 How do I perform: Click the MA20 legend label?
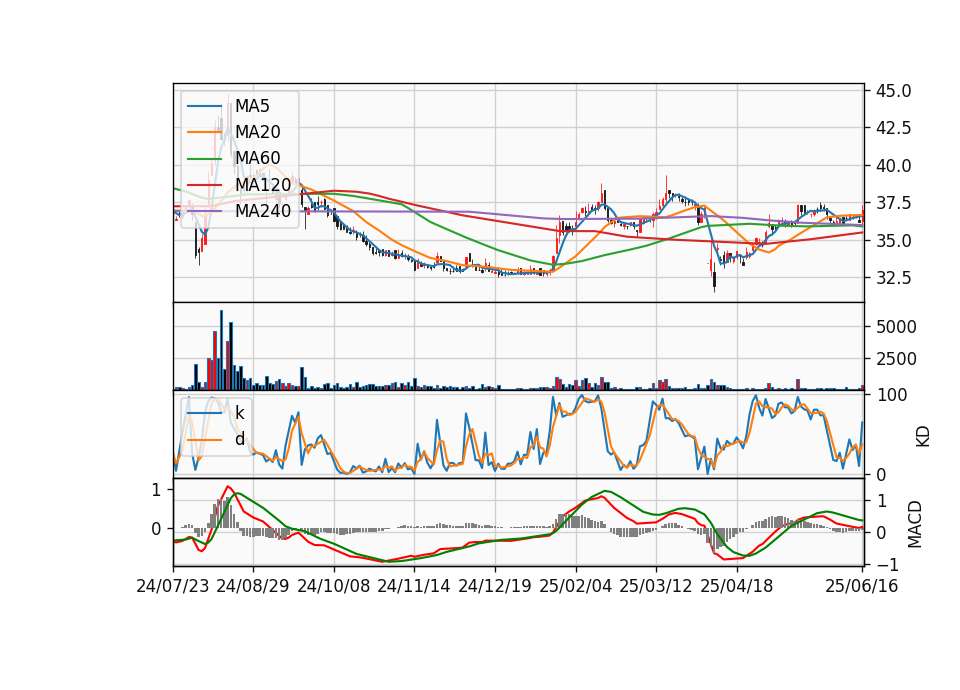pyautogui.click(x=258, y=132)
